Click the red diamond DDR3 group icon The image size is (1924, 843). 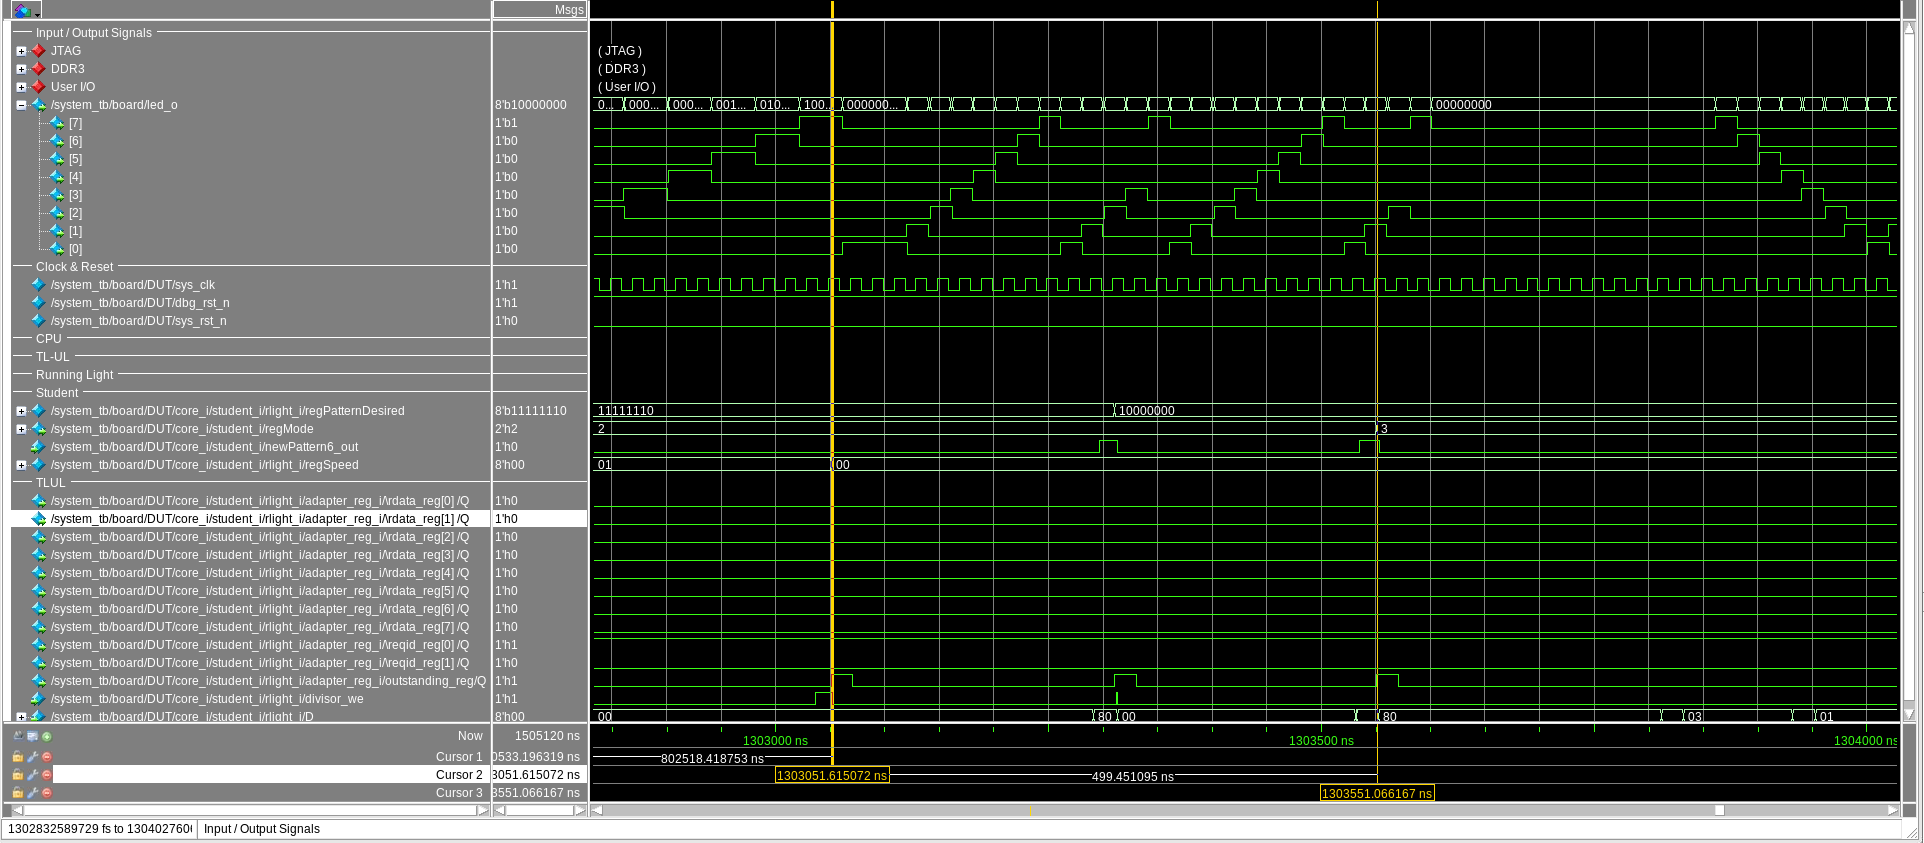click(39, 69)
